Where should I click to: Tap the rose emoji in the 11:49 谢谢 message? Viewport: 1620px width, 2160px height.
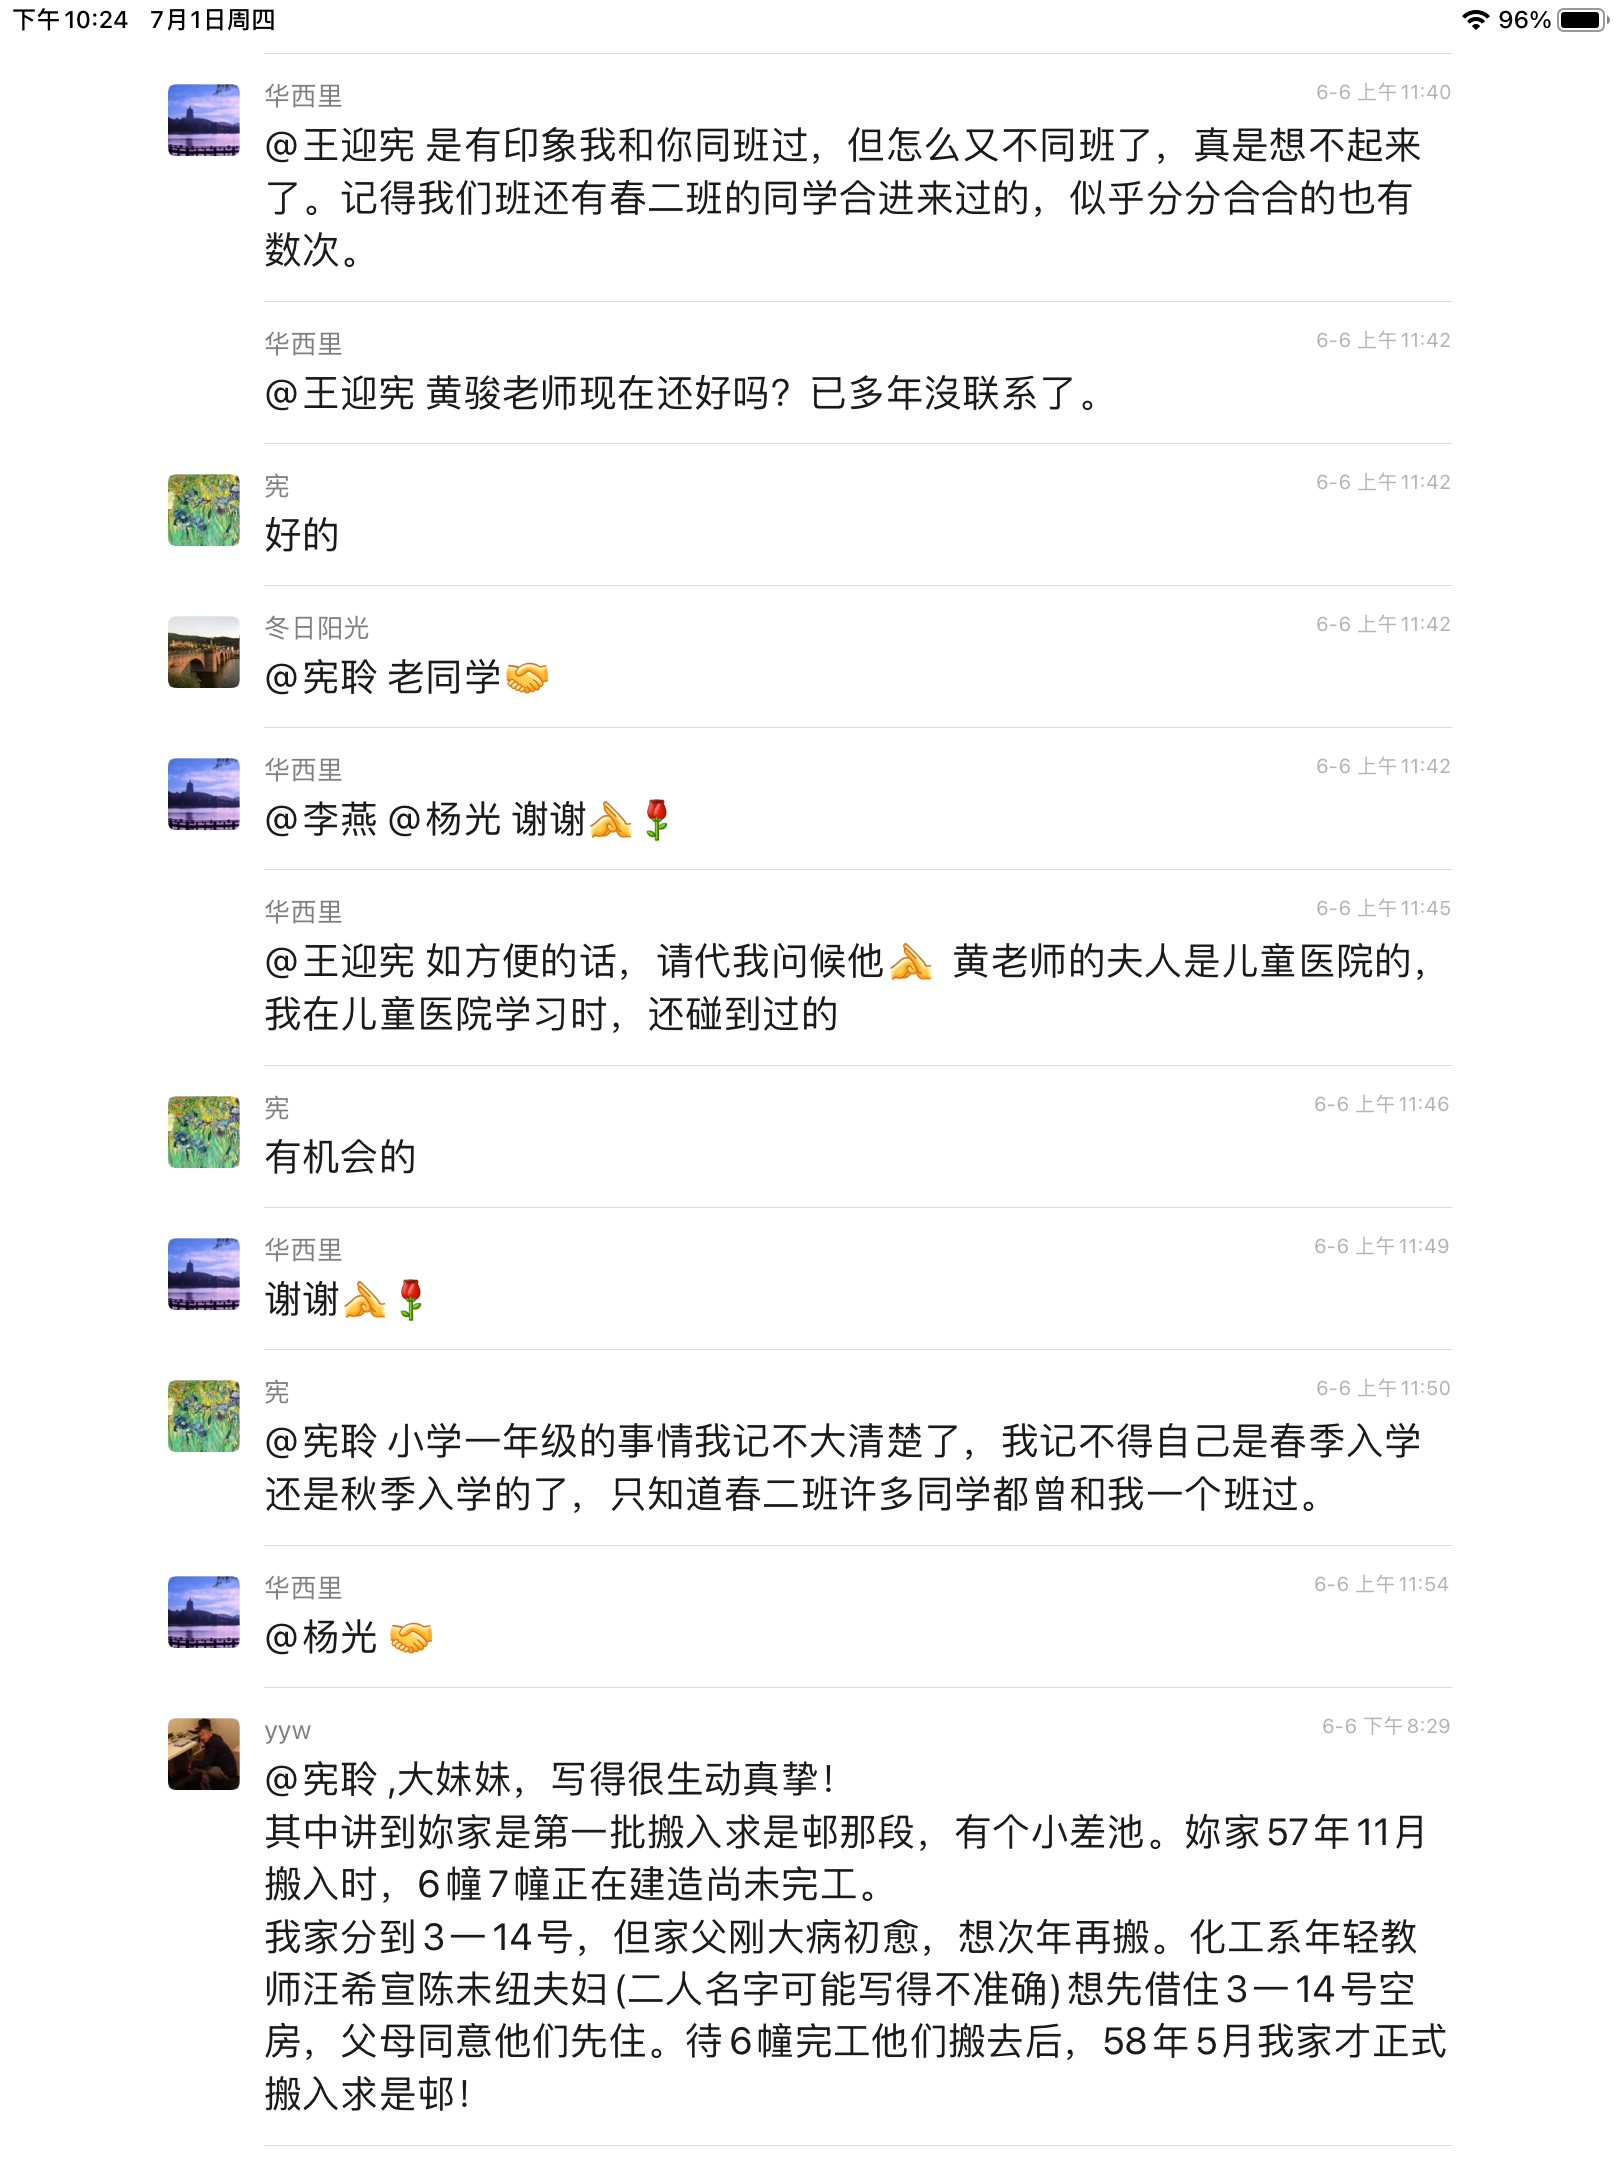[410, 1300]
